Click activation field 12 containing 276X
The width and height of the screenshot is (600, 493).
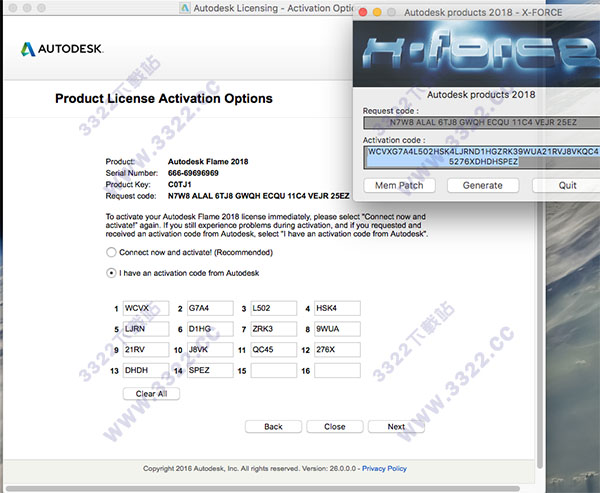click(337, 349)
